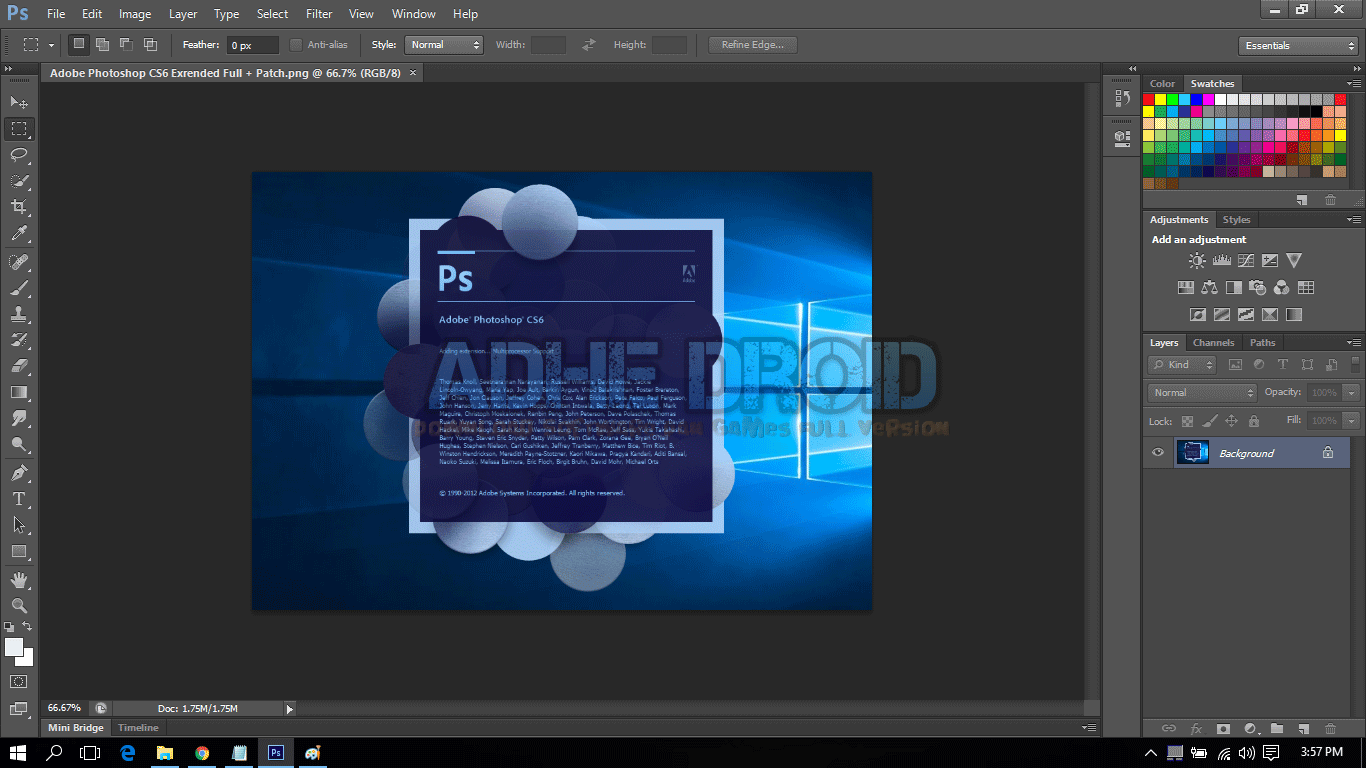Open the Layers panel options menu

click(x=1353, y=343)
